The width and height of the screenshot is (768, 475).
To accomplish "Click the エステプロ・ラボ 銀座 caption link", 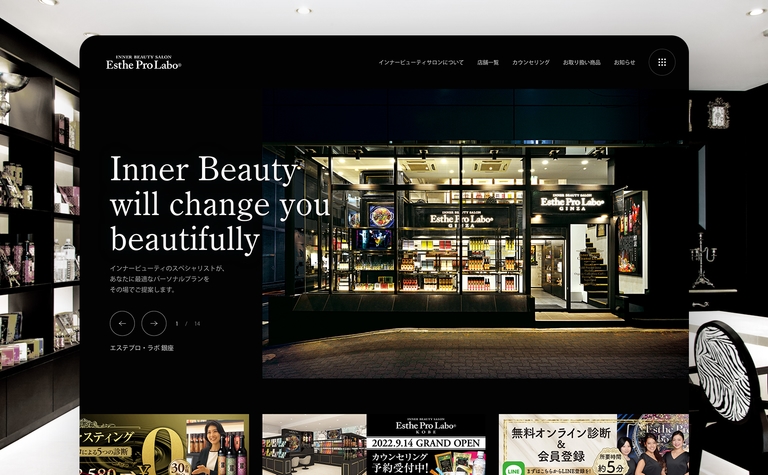I will (x=141, y=348).
